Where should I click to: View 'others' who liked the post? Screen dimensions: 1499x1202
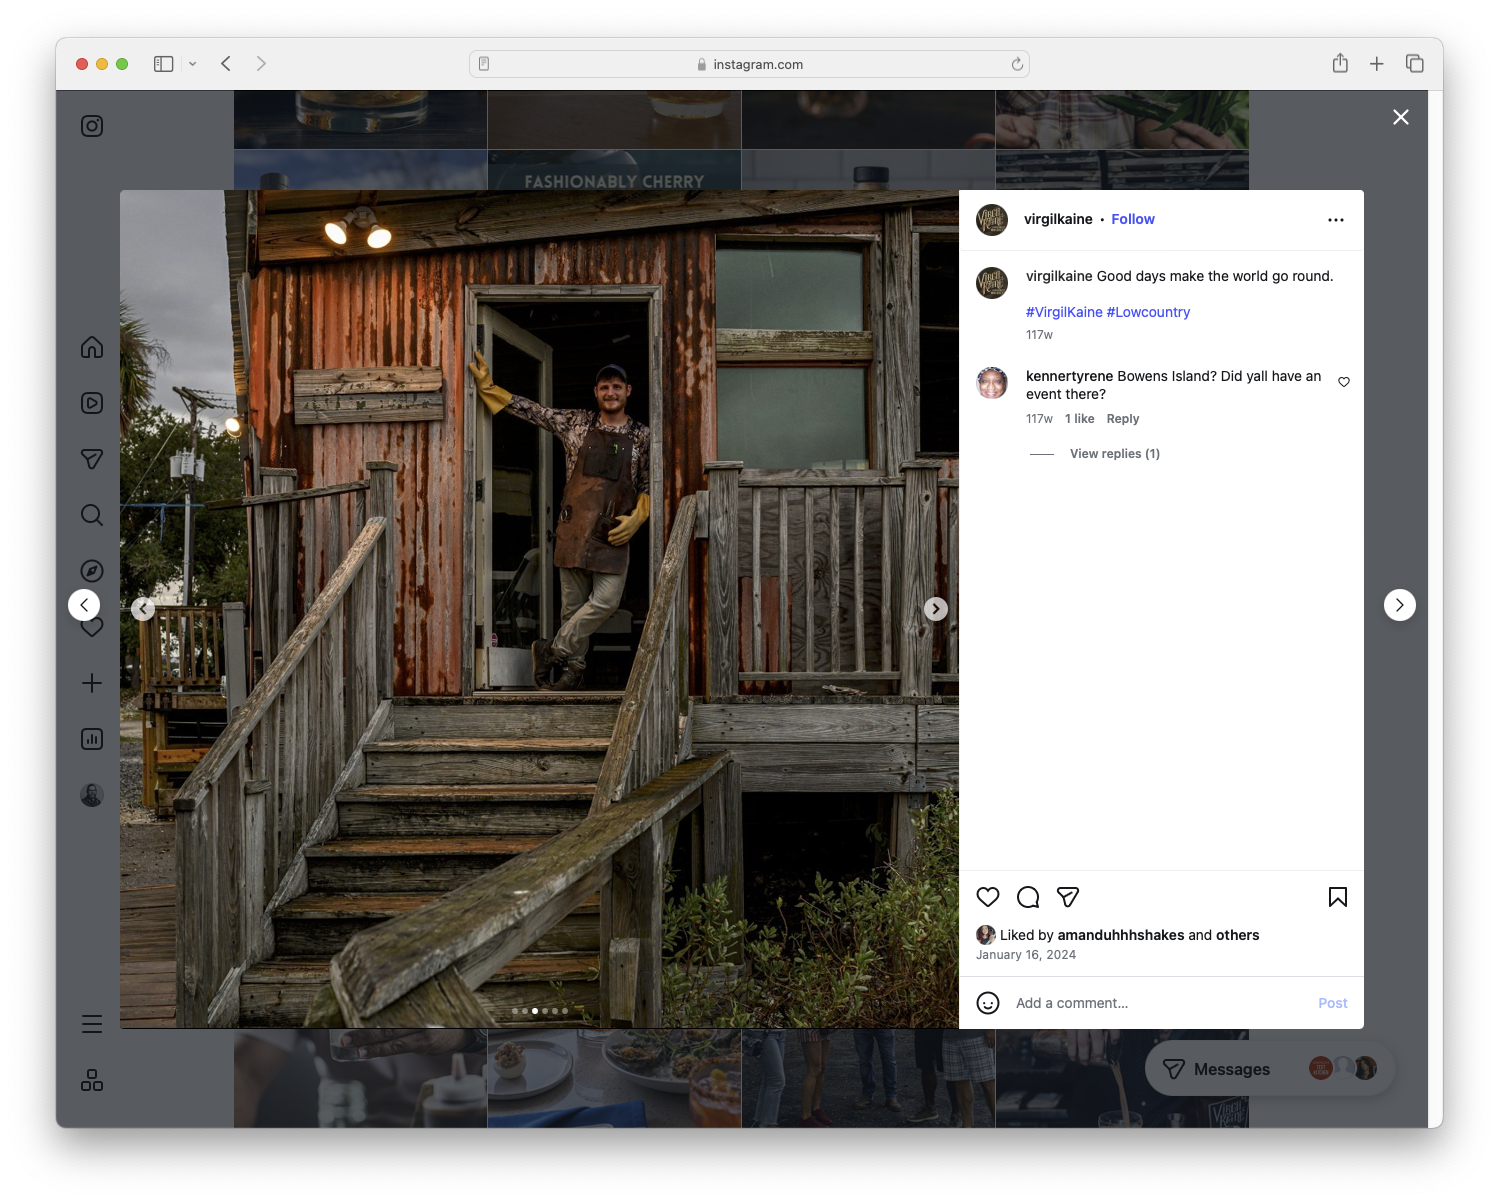1238,935
